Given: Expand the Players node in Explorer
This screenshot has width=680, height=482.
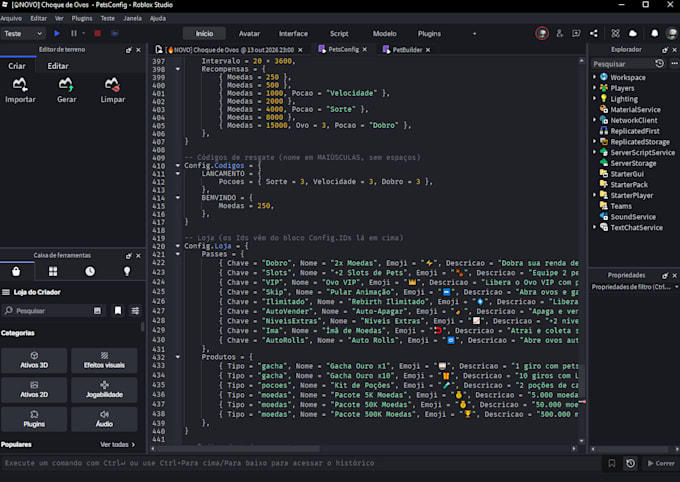Looking at the screenshot, I should (595, 88).
